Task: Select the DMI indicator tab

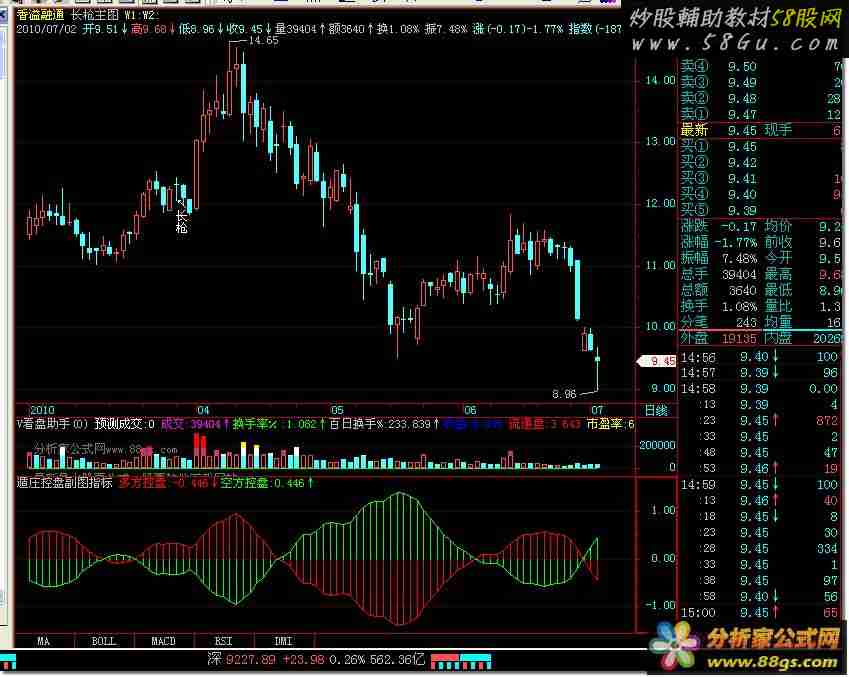Action: 283,641
